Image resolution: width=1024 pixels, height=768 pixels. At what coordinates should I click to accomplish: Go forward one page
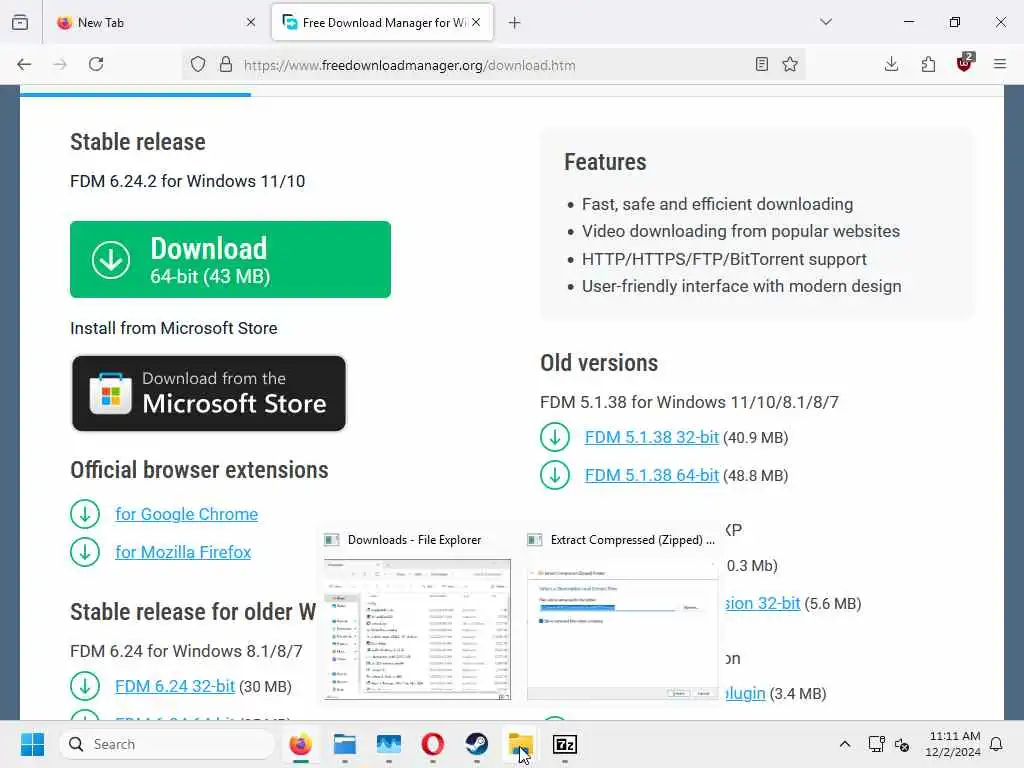click(x=60, y=64)
